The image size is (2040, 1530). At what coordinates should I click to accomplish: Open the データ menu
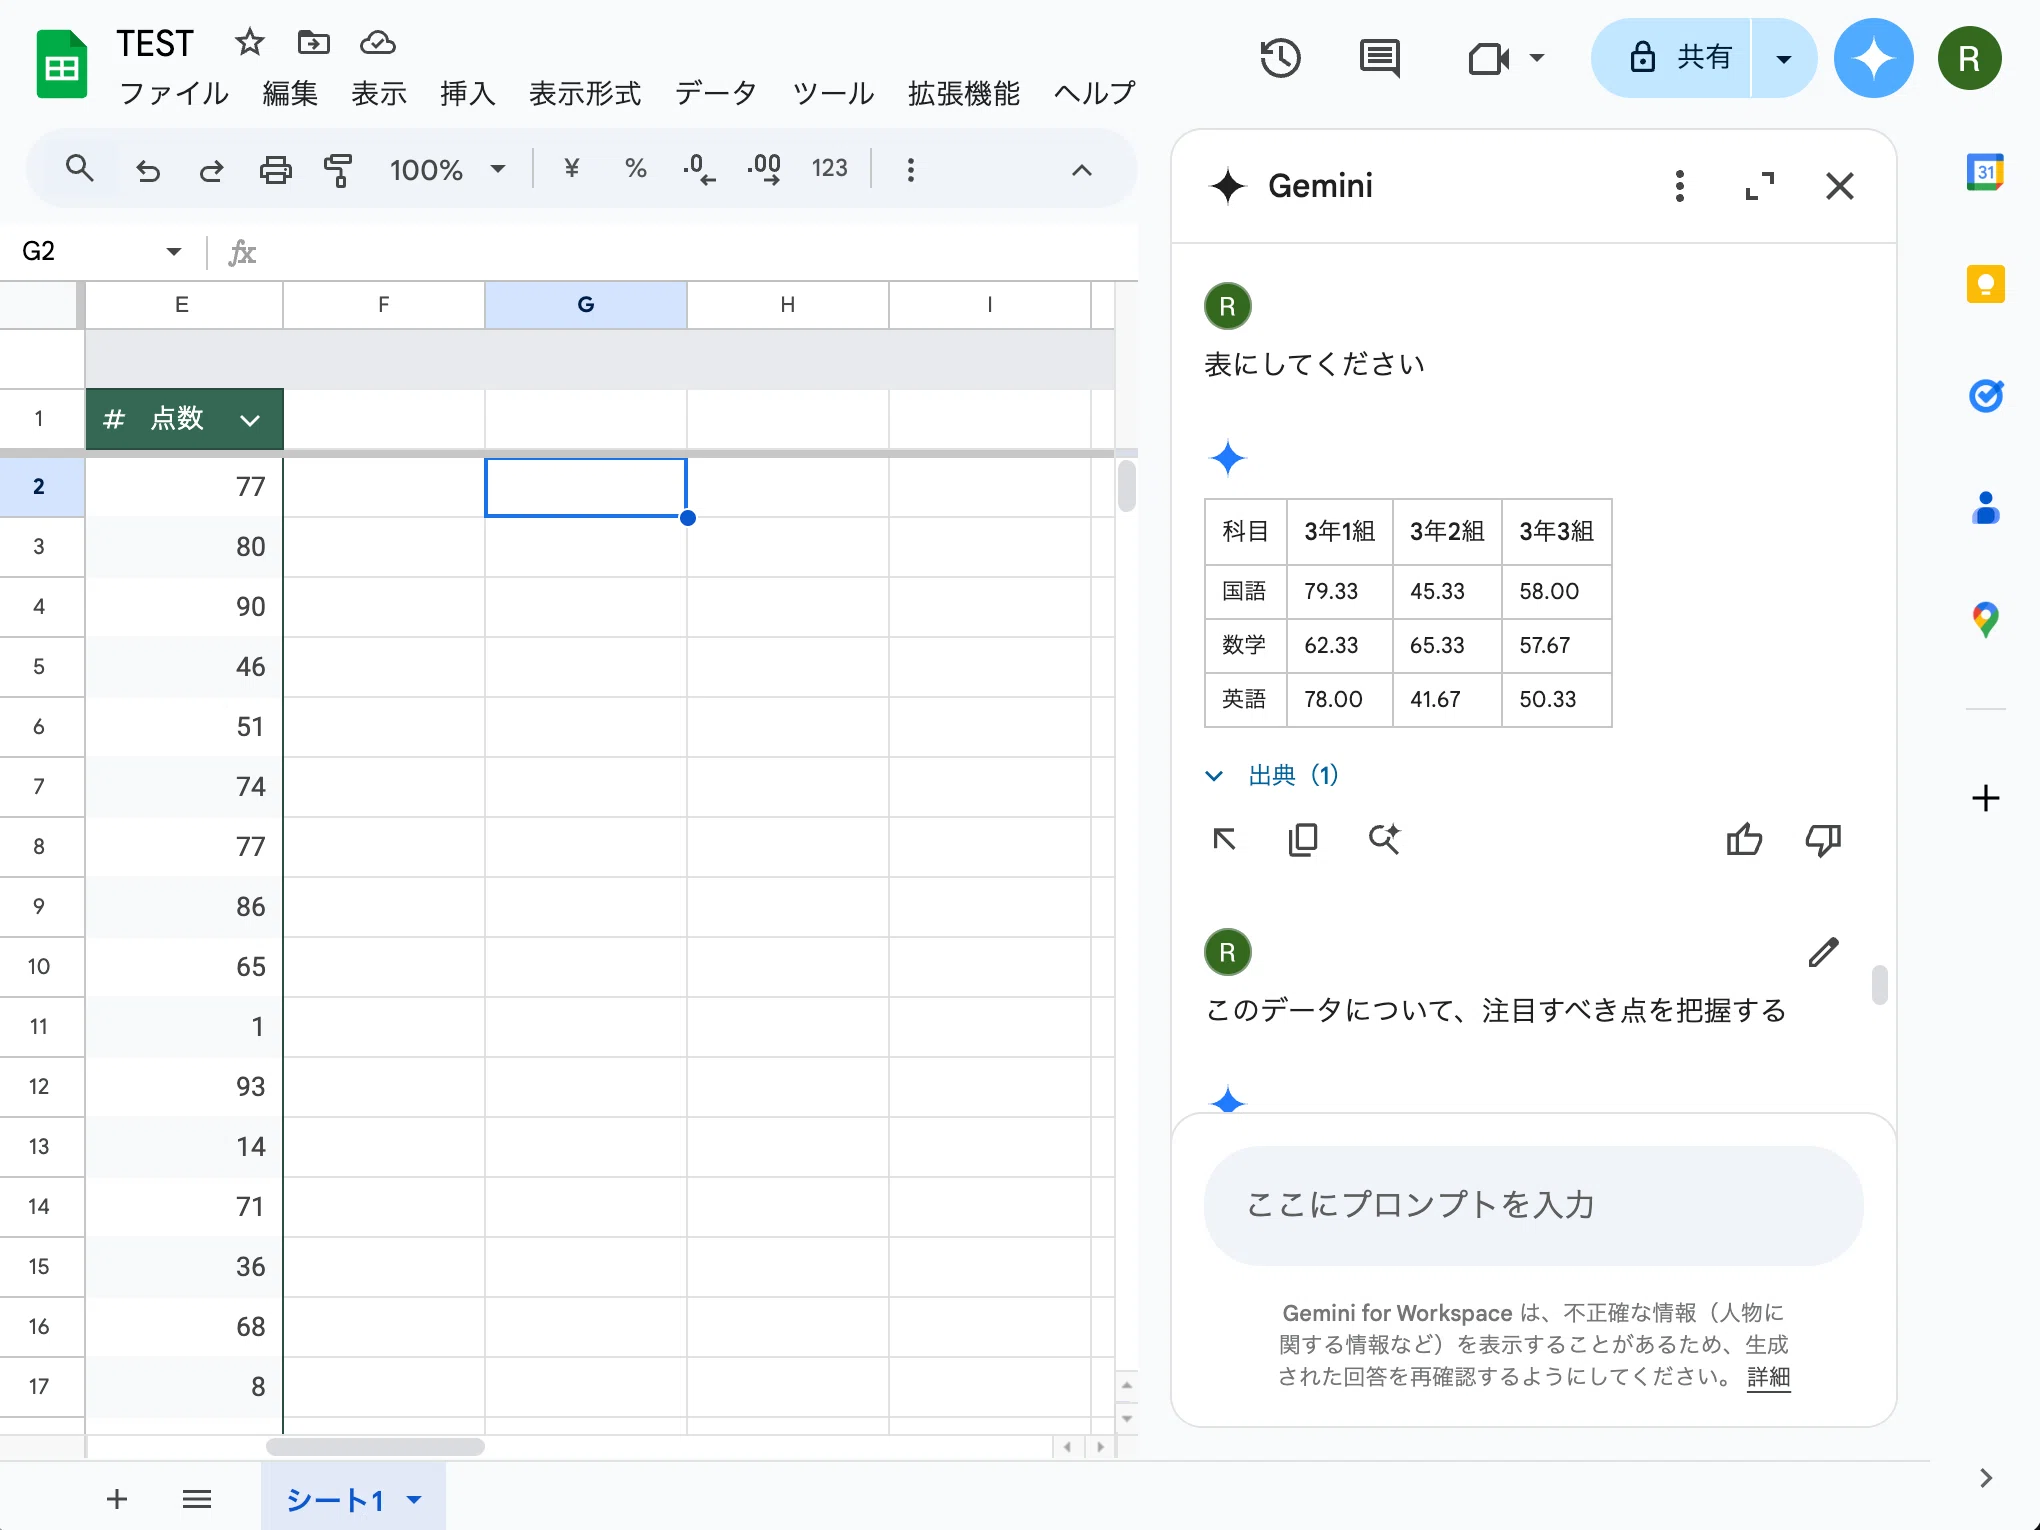tap(716, 93)
